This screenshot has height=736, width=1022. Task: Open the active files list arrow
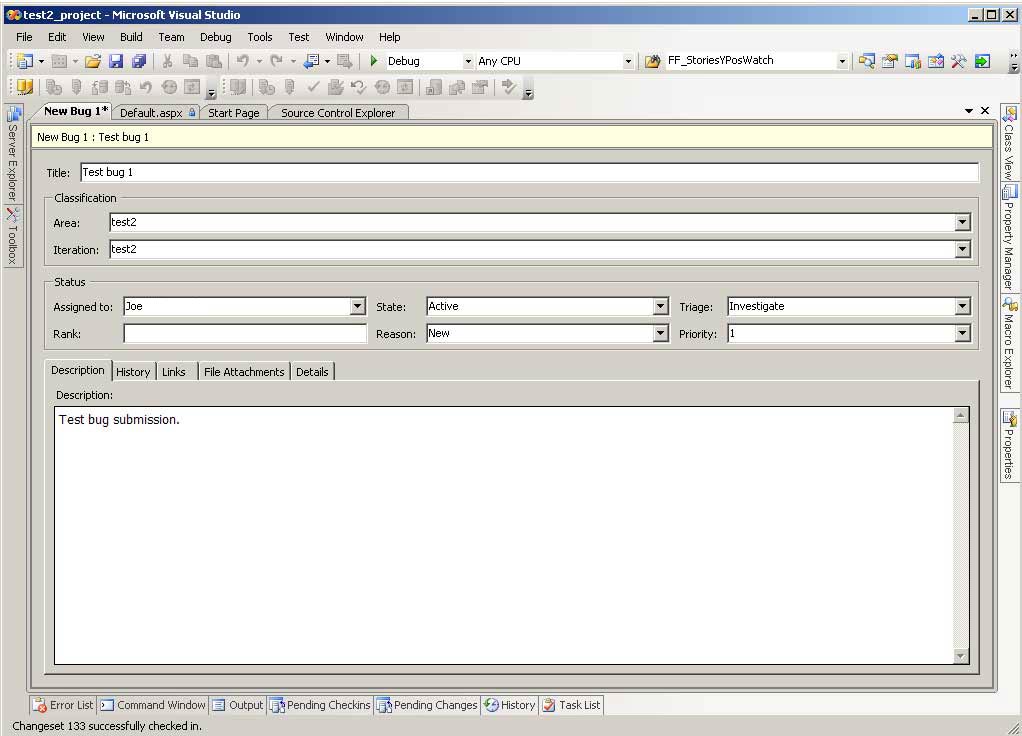pos(969,111)
